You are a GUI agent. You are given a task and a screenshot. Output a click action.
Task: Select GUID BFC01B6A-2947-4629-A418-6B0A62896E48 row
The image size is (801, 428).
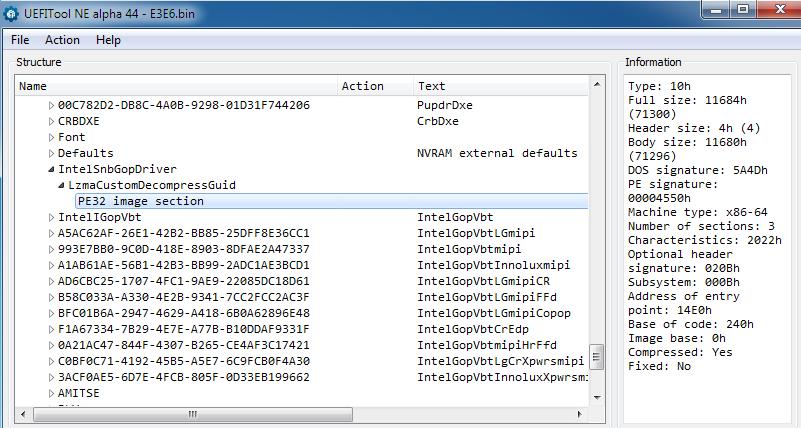tap(183, 313)
